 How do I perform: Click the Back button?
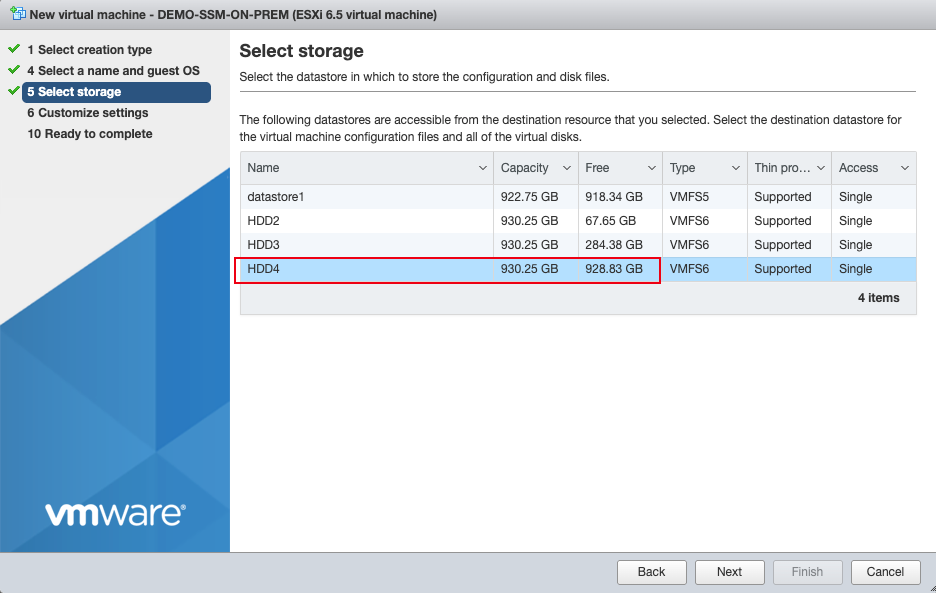click(651, 572)
